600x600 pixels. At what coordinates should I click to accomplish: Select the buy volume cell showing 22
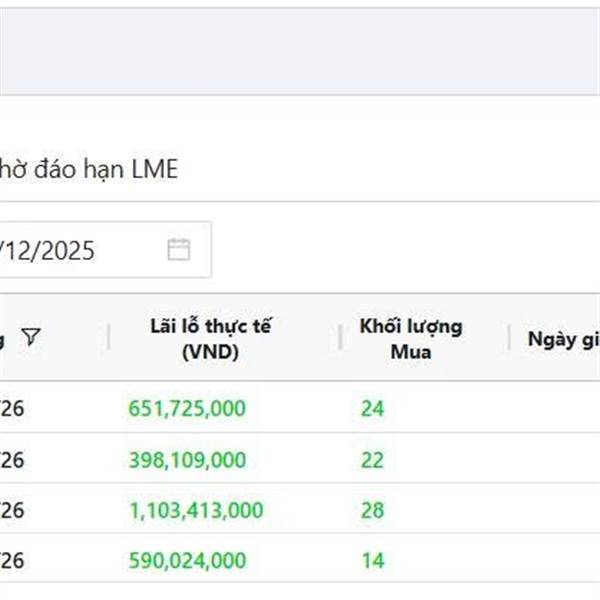(373, 459)
